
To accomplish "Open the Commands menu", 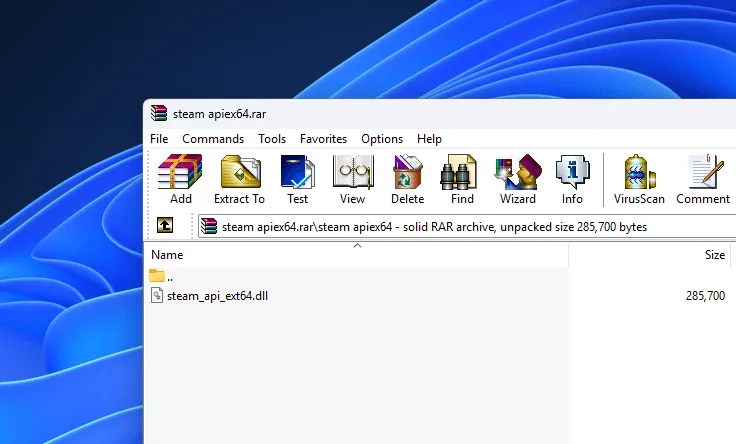I will click(x=213, y=139).
